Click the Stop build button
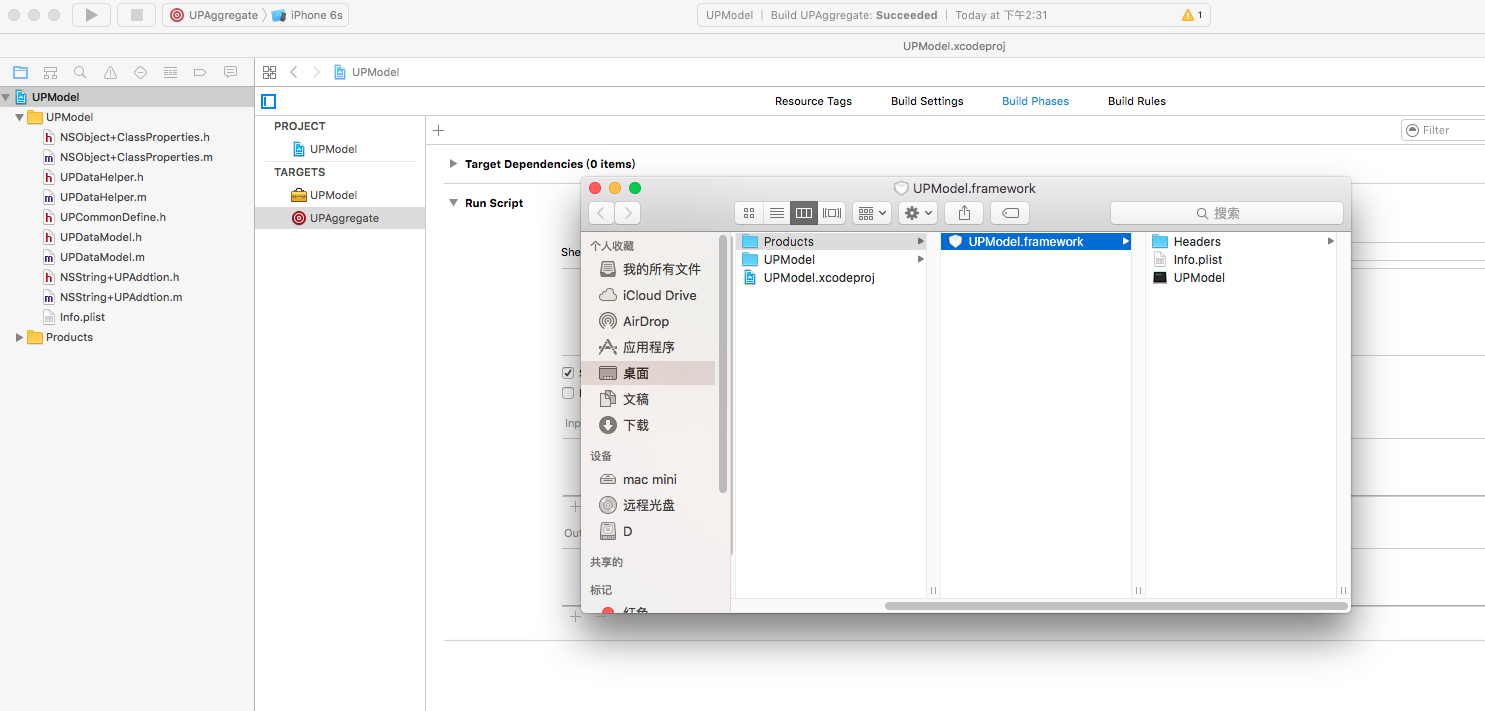Screen dimensions: 1485x711 tap(136, 15)
